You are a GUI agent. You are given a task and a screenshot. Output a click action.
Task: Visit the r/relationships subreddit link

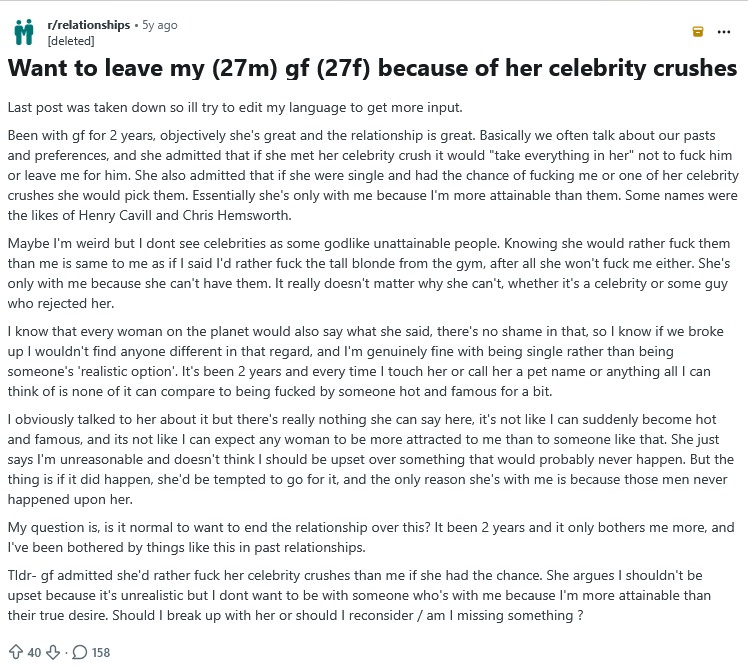(x=89, y=25)
